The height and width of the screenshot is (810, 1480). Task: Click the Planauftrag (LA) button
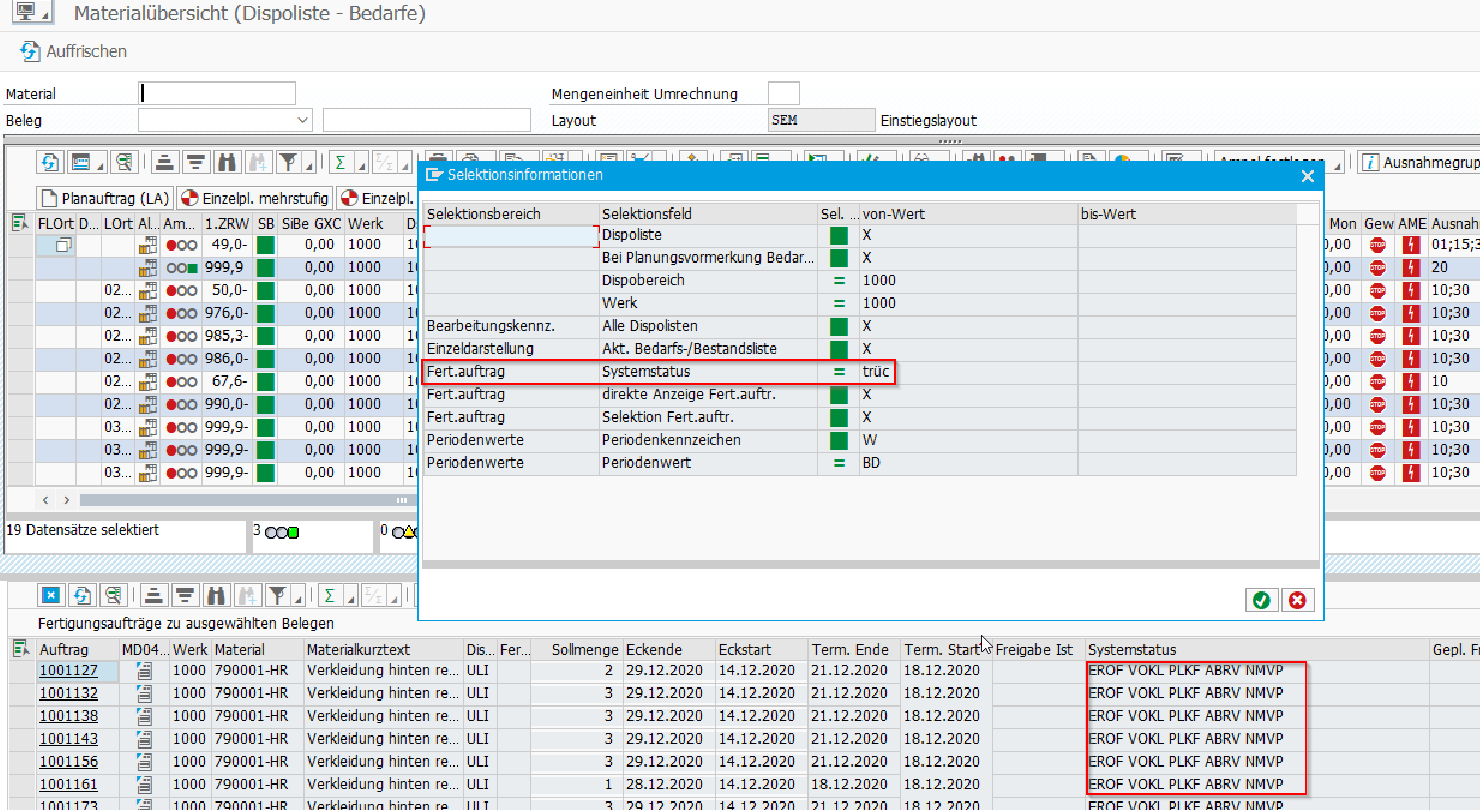point(105,197)
